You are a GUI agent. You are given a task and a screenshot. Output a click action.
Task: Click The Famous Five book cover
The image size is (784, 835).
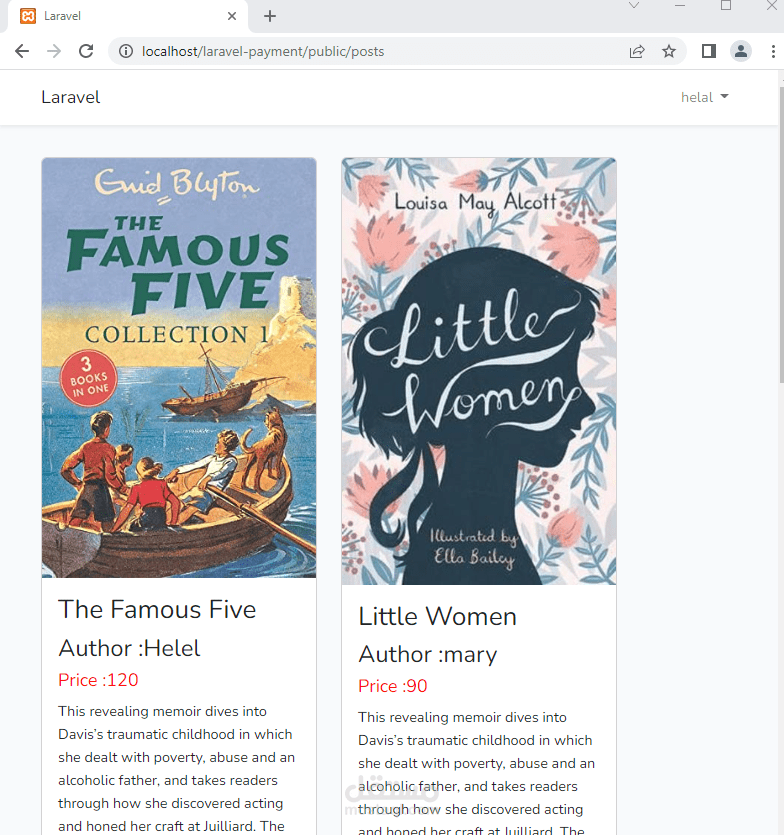pos(178,368)
